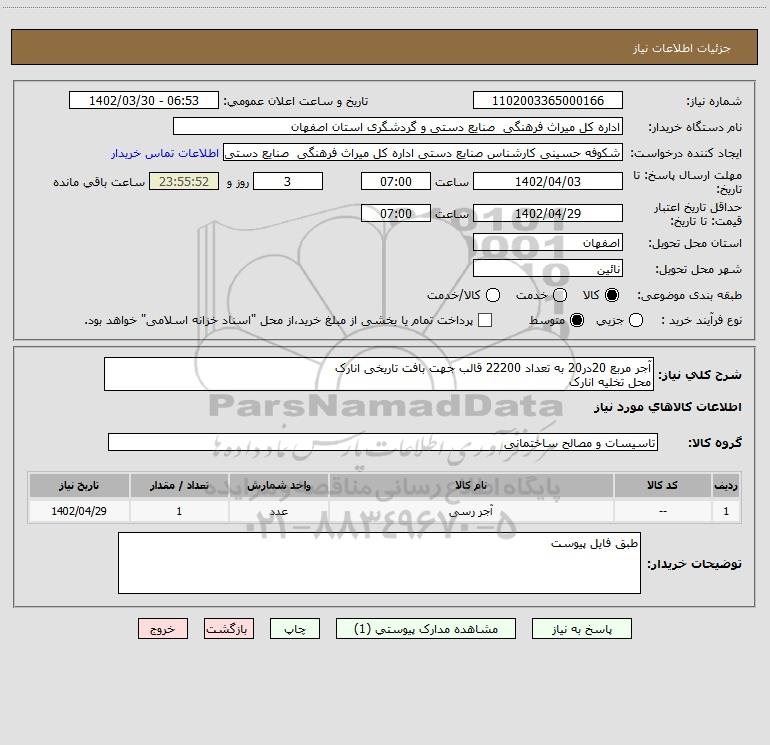This screenshot has width=770, height=745.
Task: Choose جزیی purchase process type
Action: tap(635, 320)
